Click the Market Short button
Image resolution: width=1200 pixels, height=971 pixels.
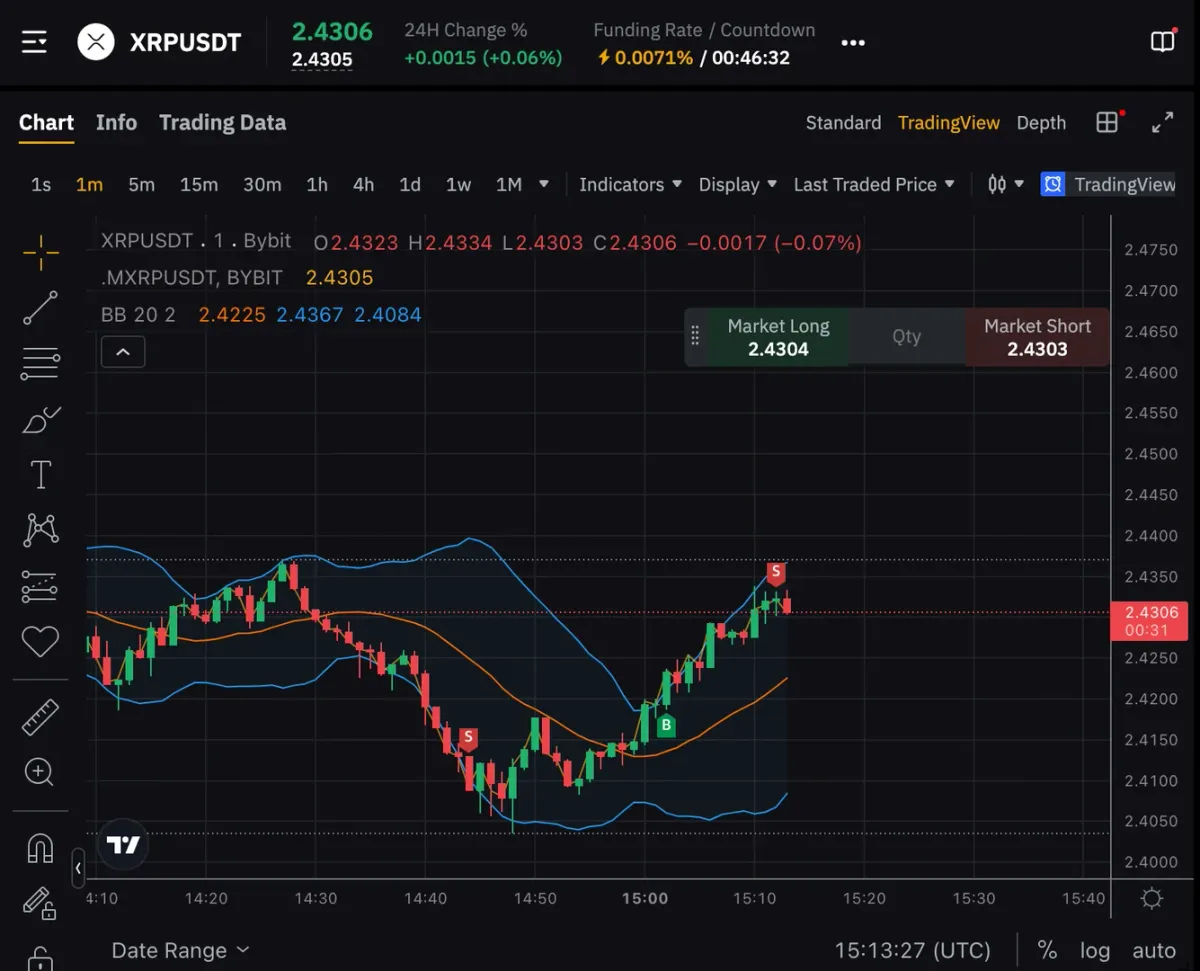pos(1037,337)
